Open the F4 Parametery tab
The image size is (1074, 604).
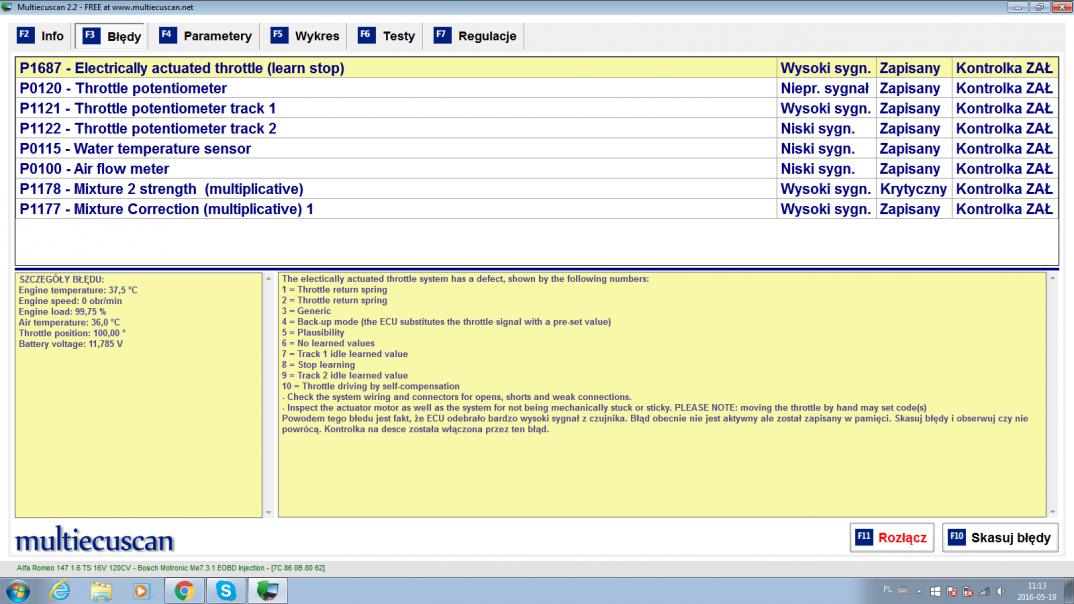206,36
